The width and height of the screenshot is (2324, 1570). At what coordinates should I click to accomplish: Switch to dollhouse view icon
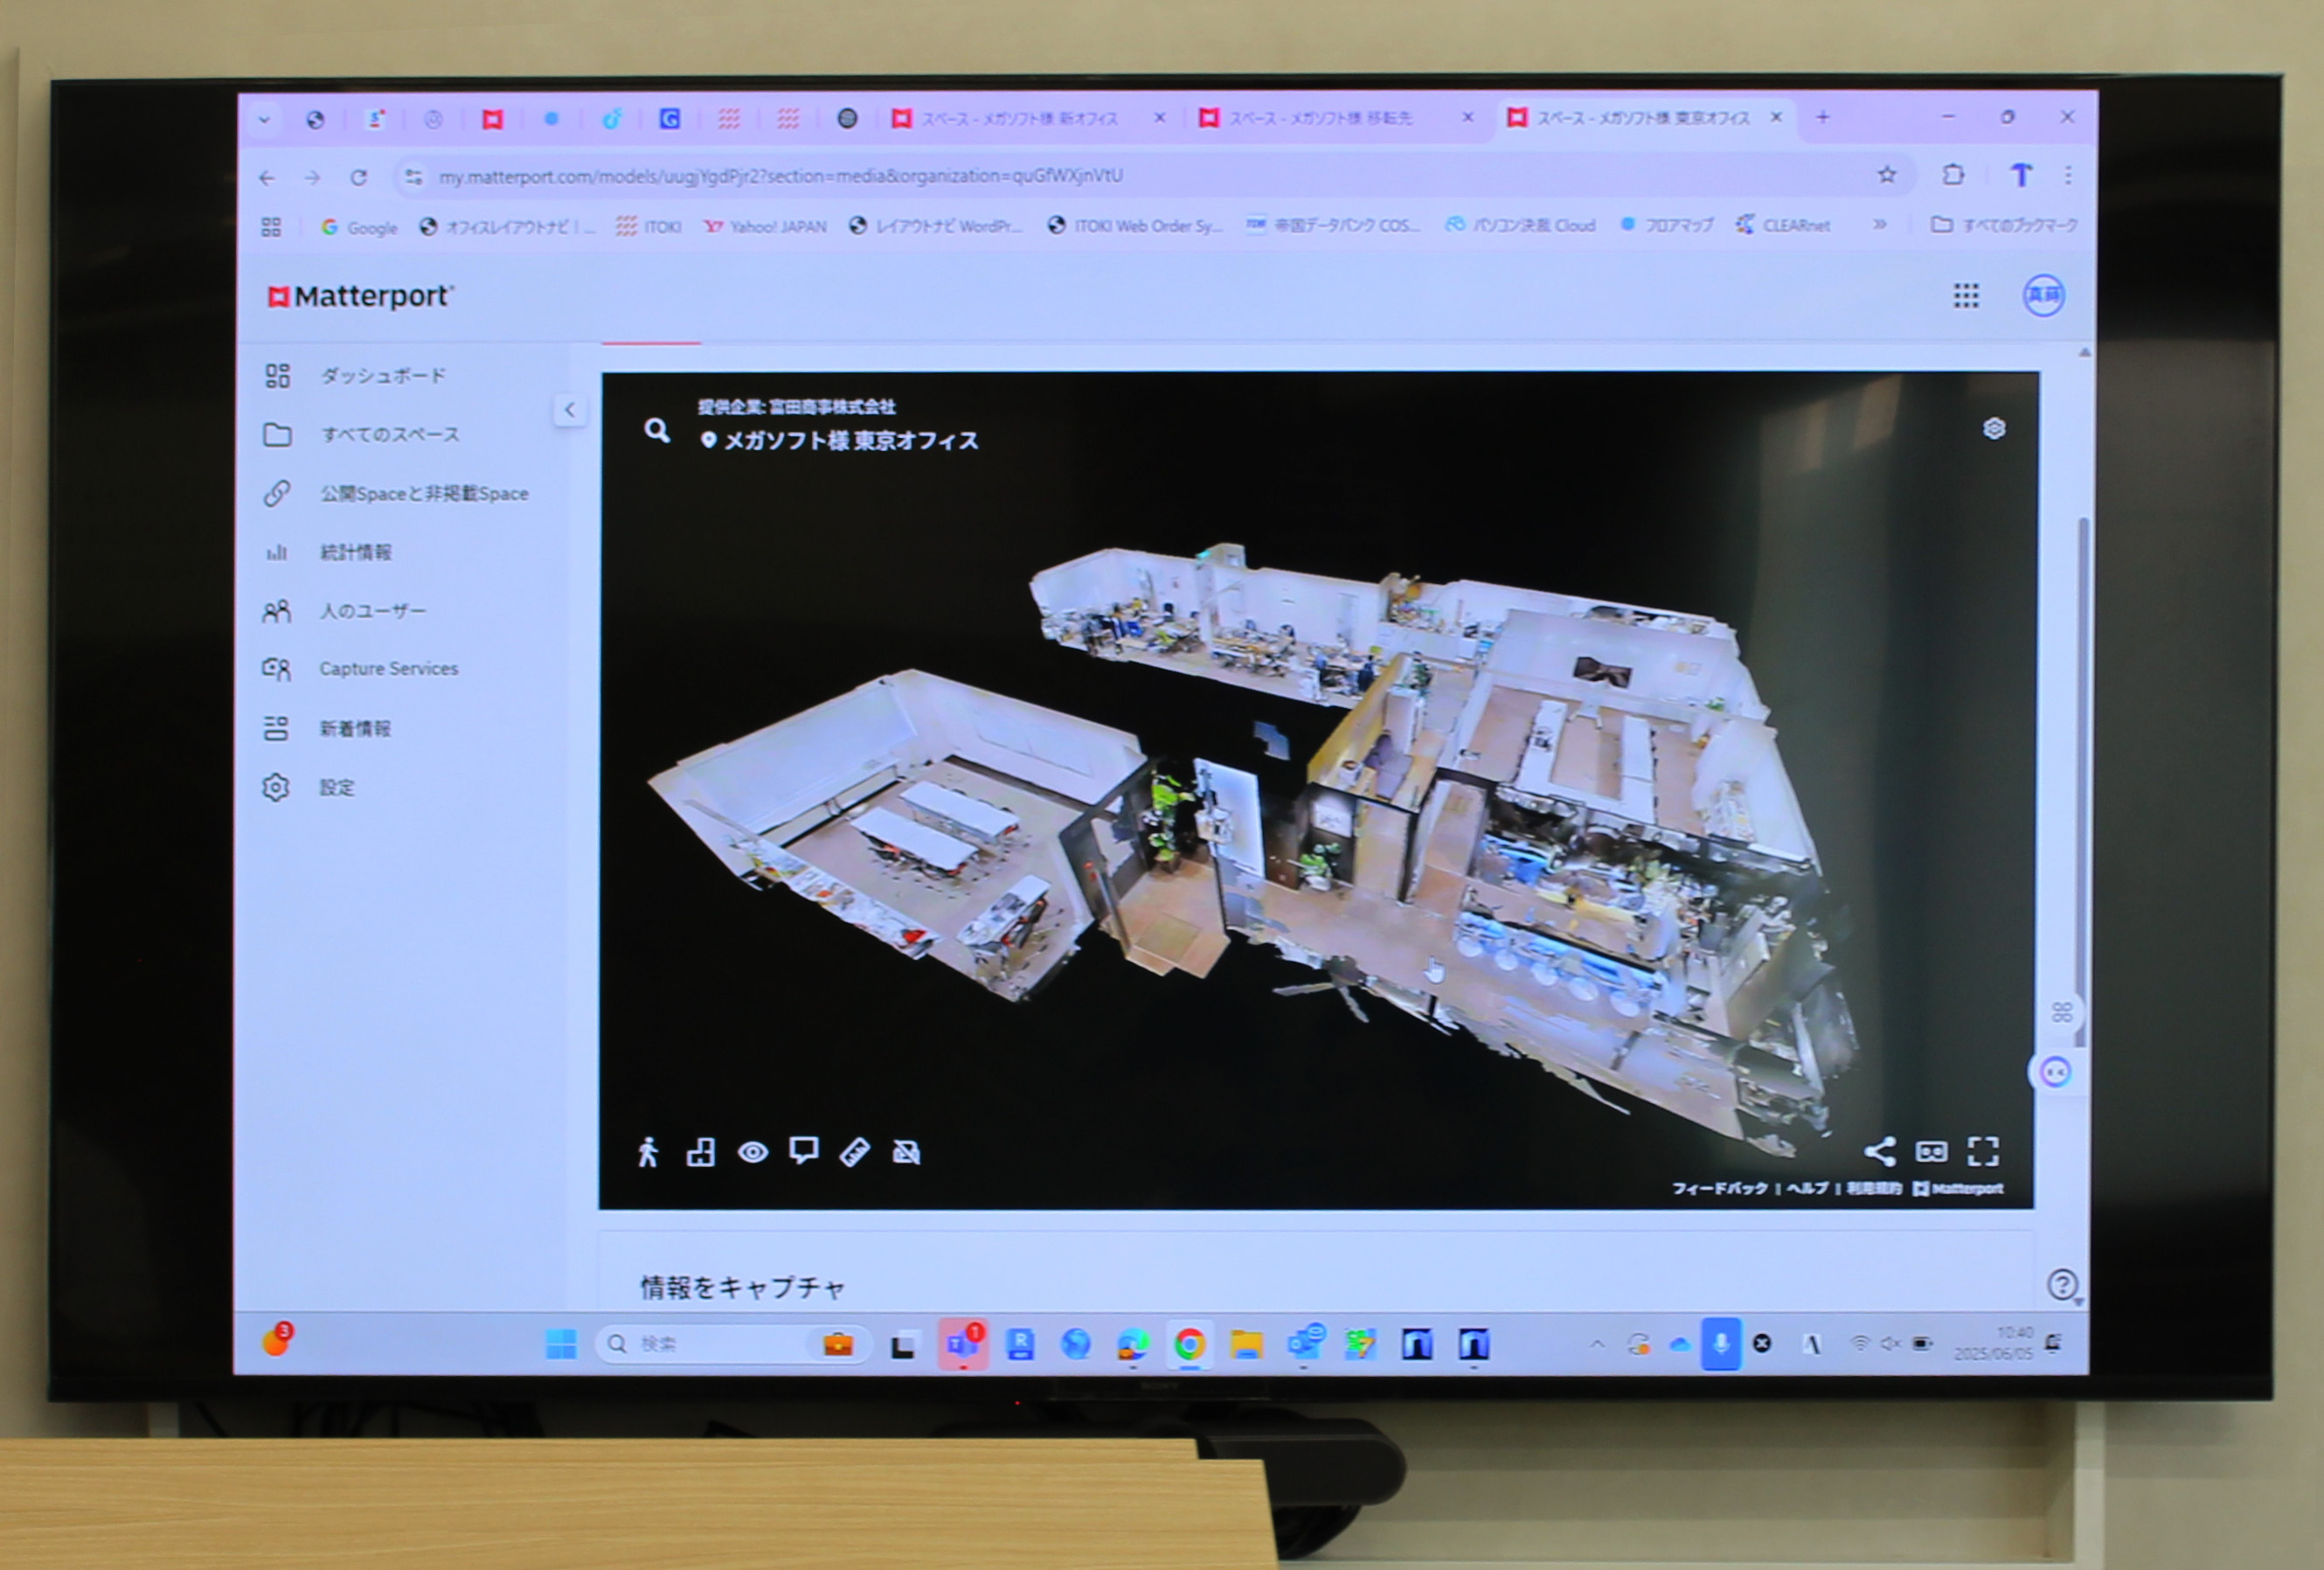[701, 1151]
